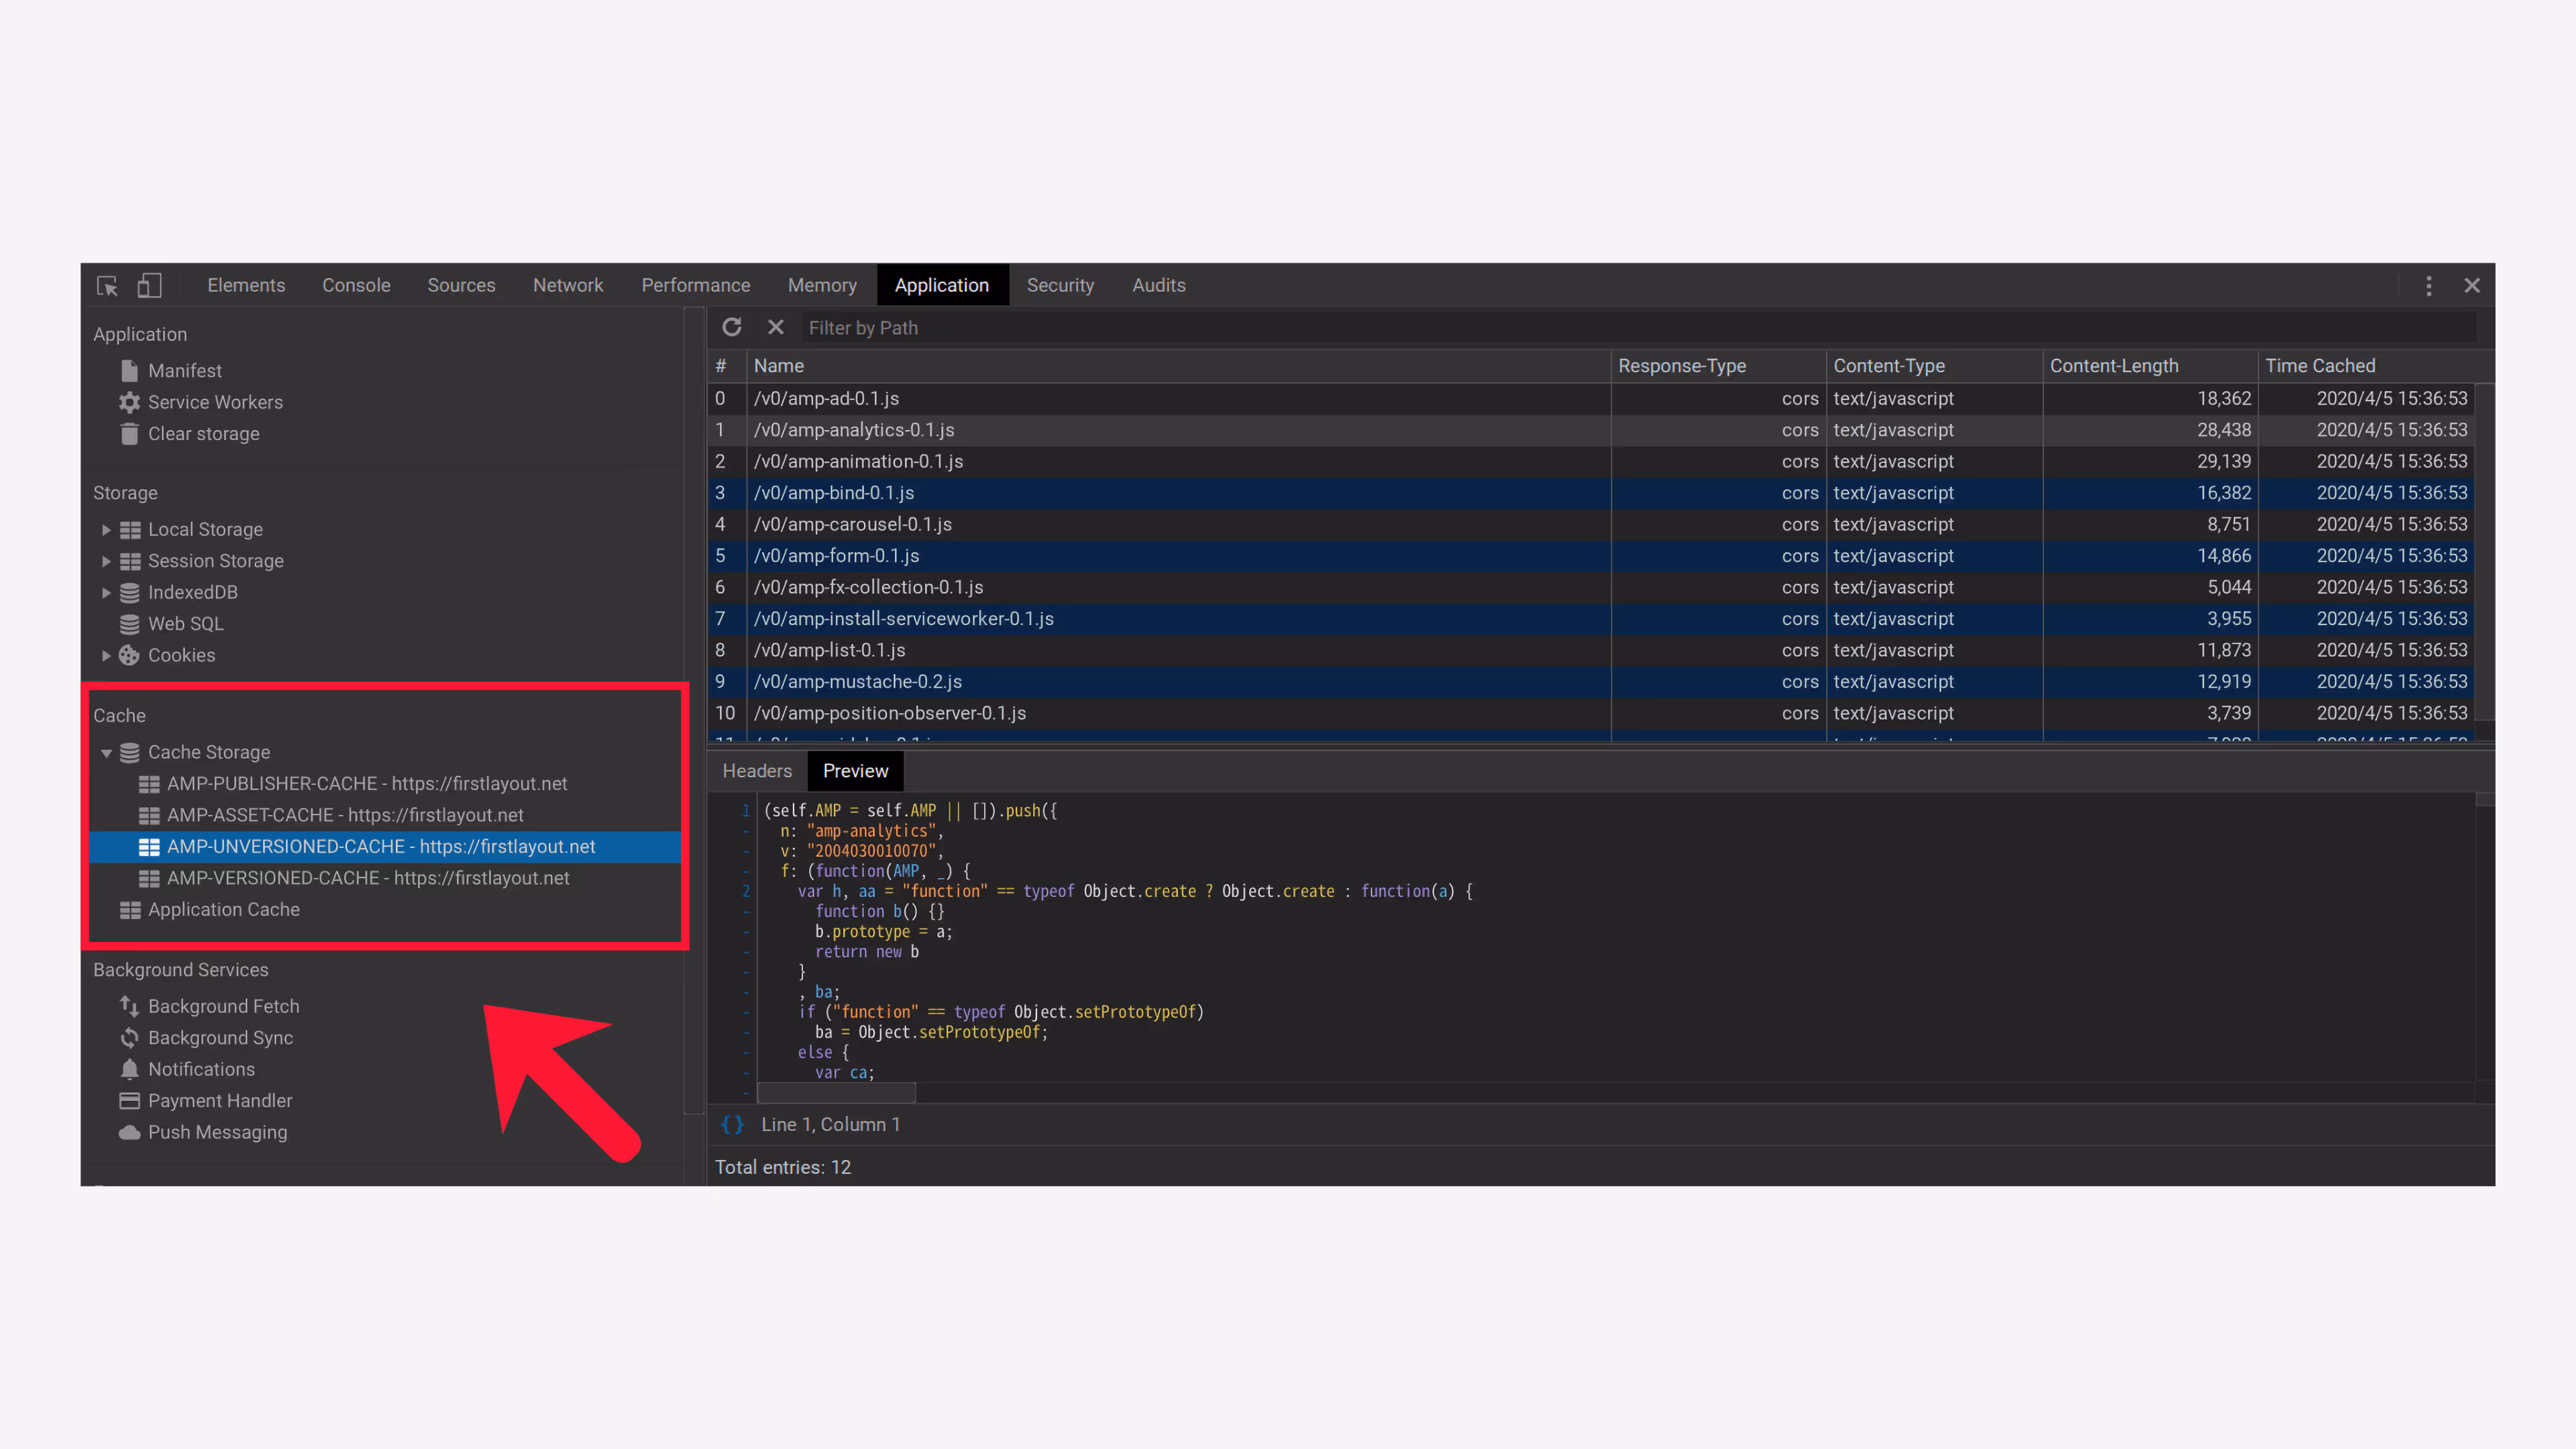Focus the Filter by Path field

pos(1640,328)
